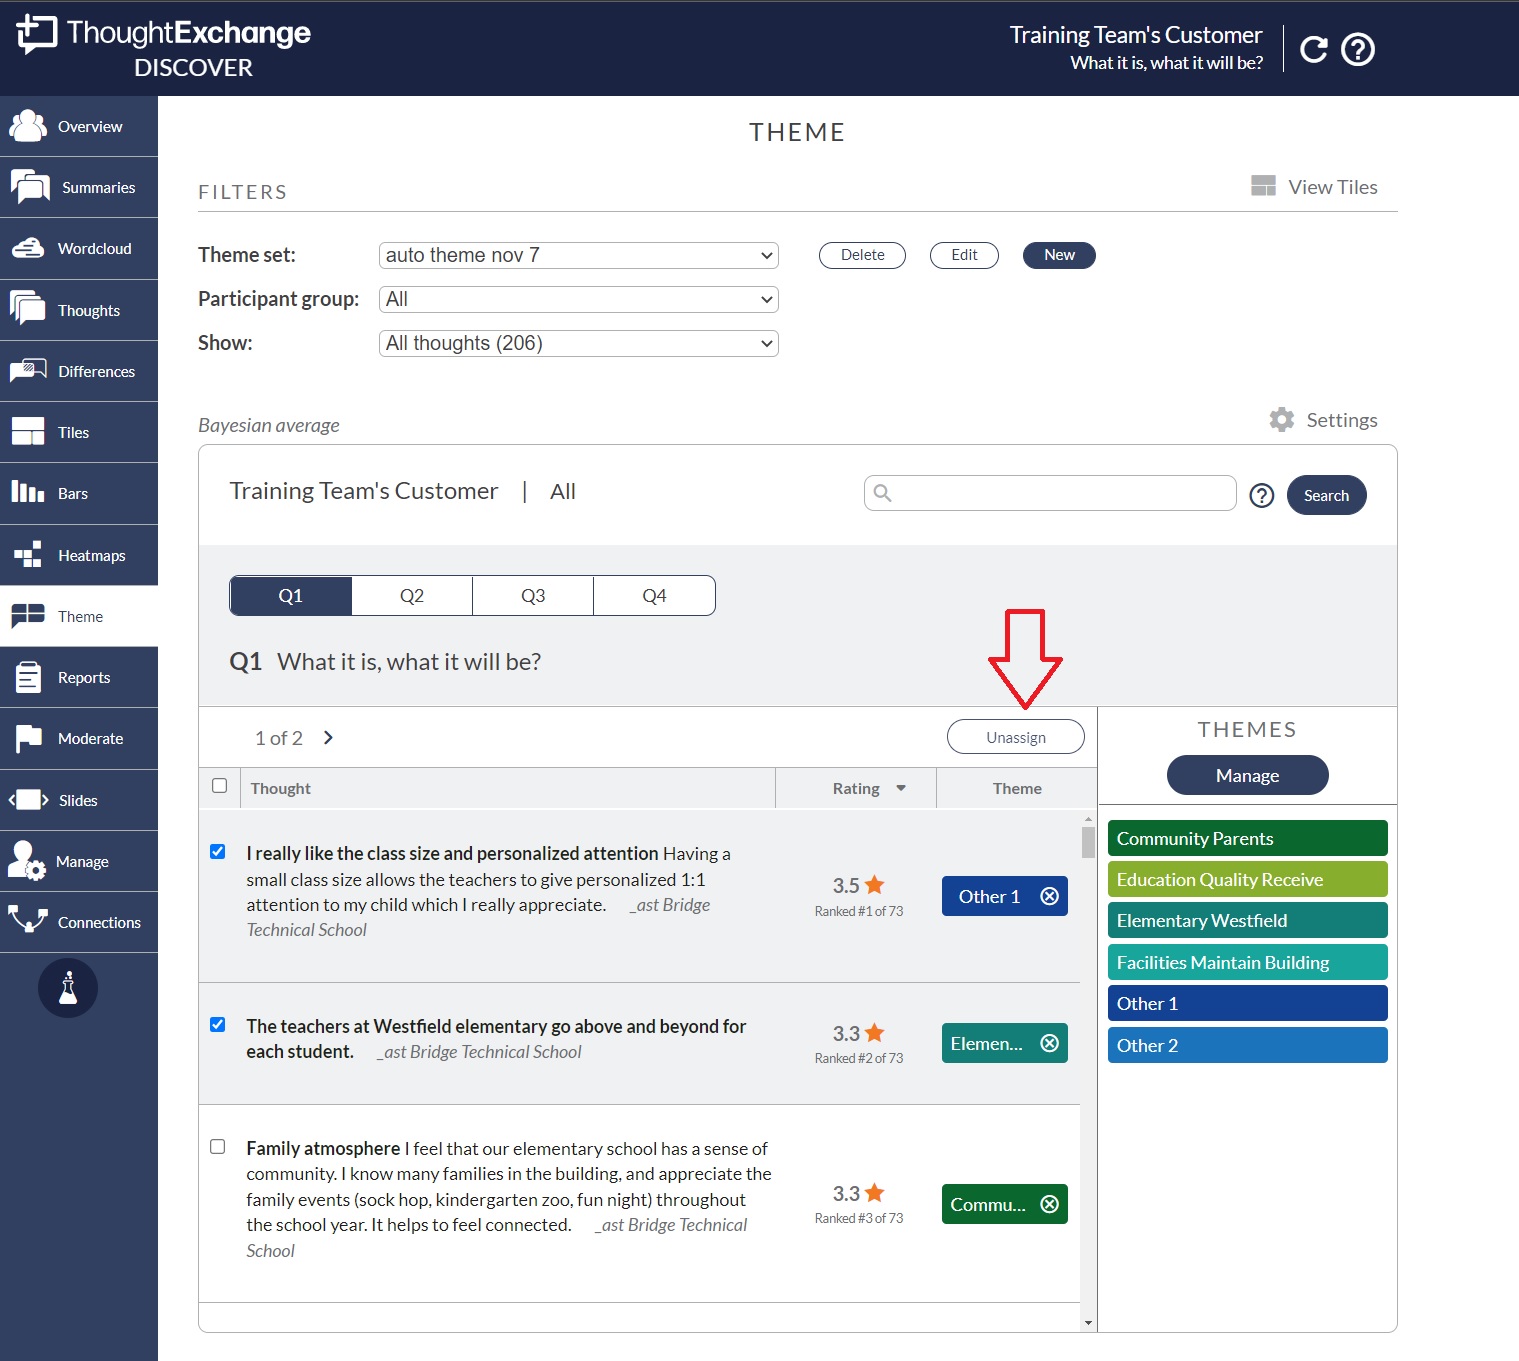Image resolution: width=1519 pixels, height=1361 pixels.
Task: Open Heatmaps in the sidebar
Action: [79, 555]
